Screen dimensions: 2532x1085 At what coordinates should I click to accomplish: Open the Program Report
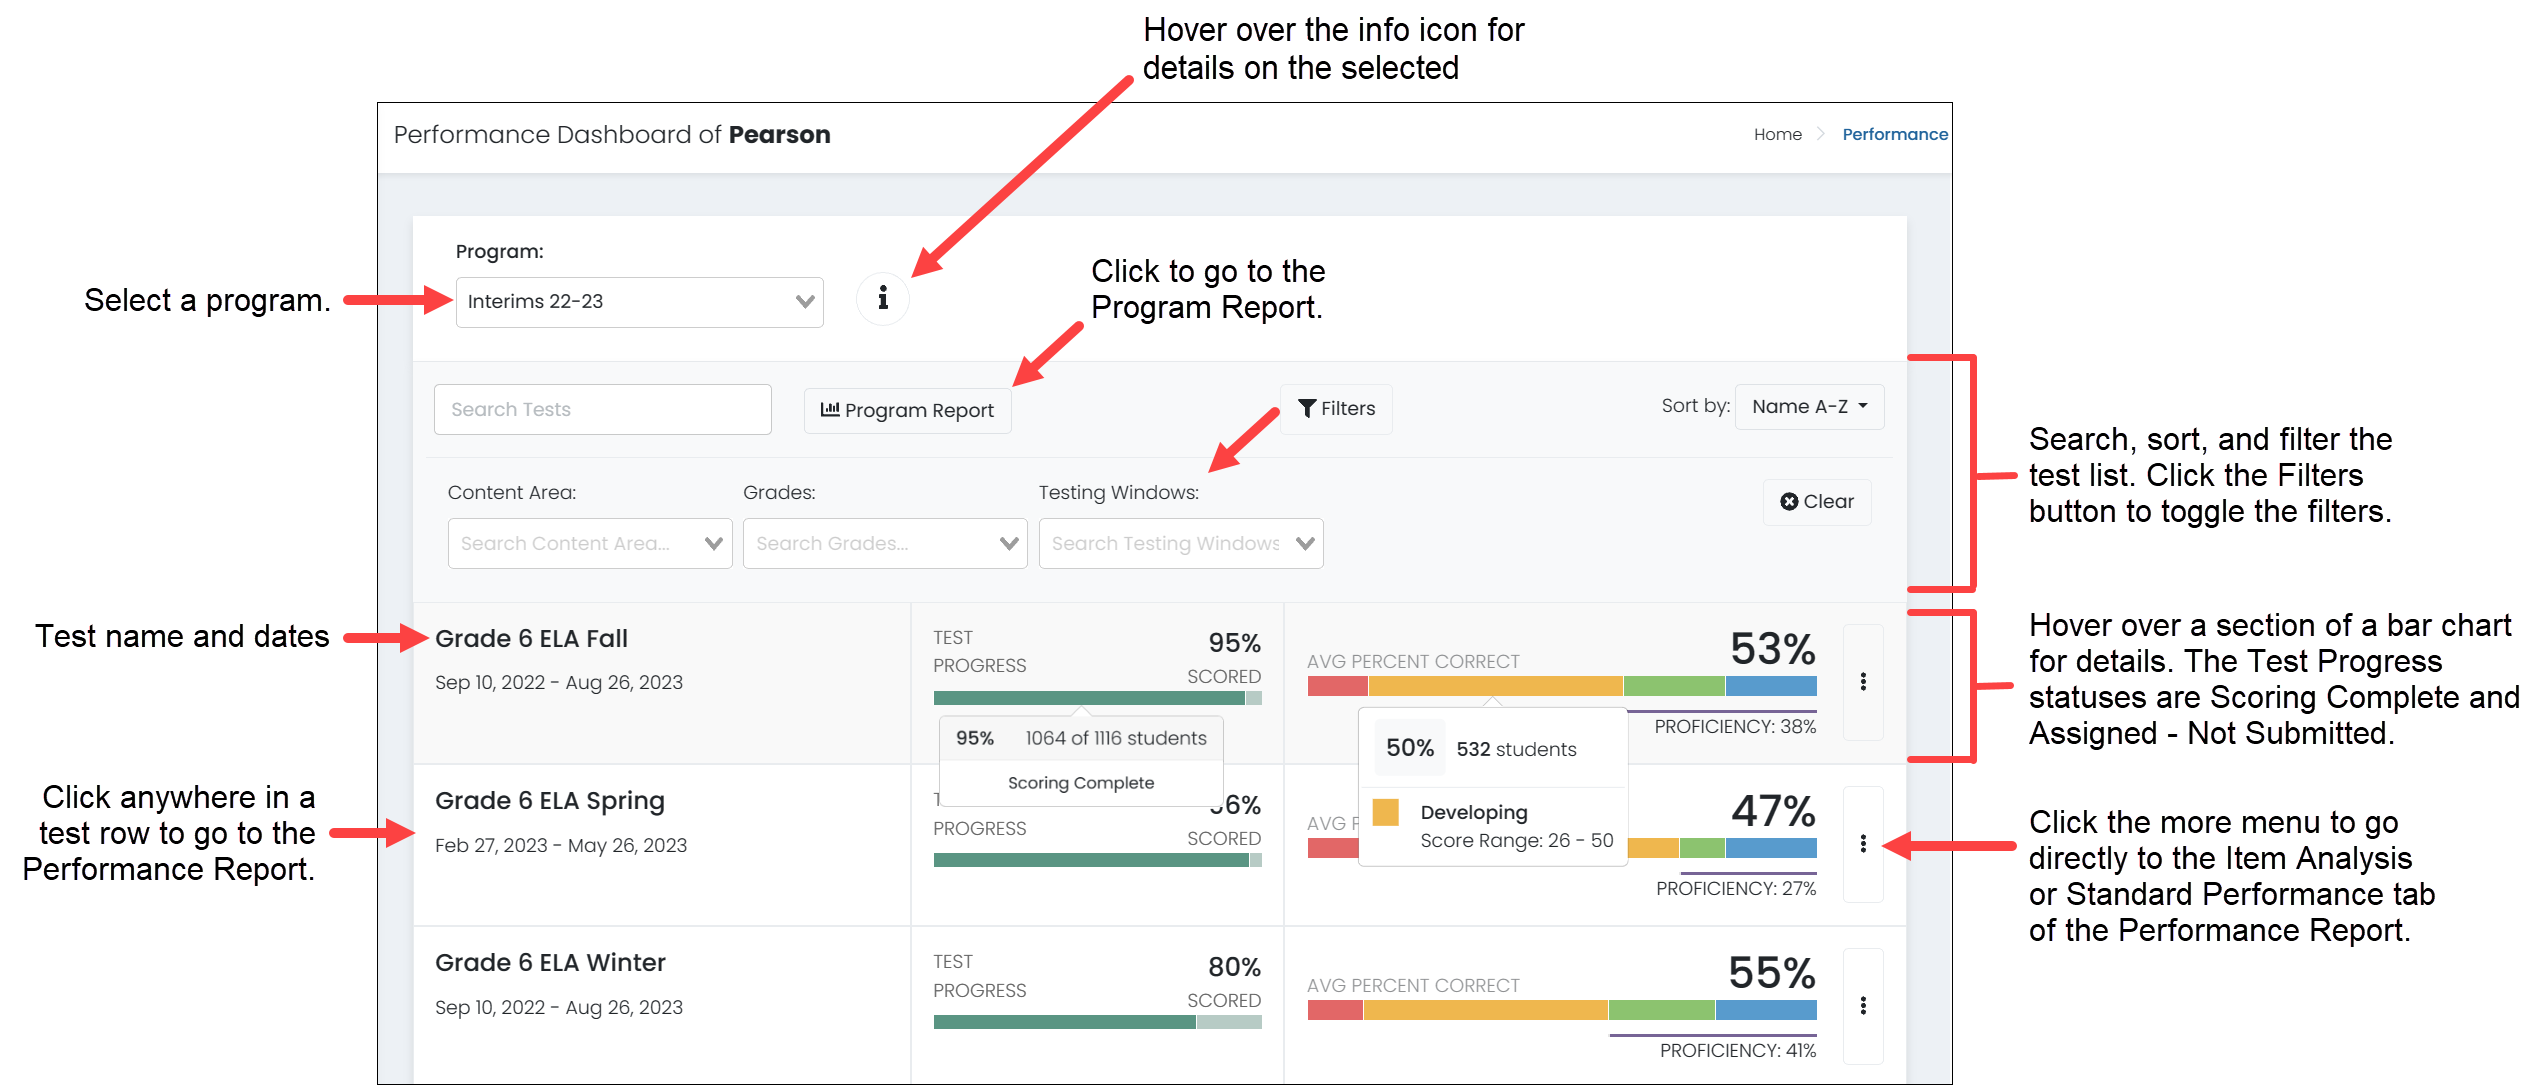[907, 410]
